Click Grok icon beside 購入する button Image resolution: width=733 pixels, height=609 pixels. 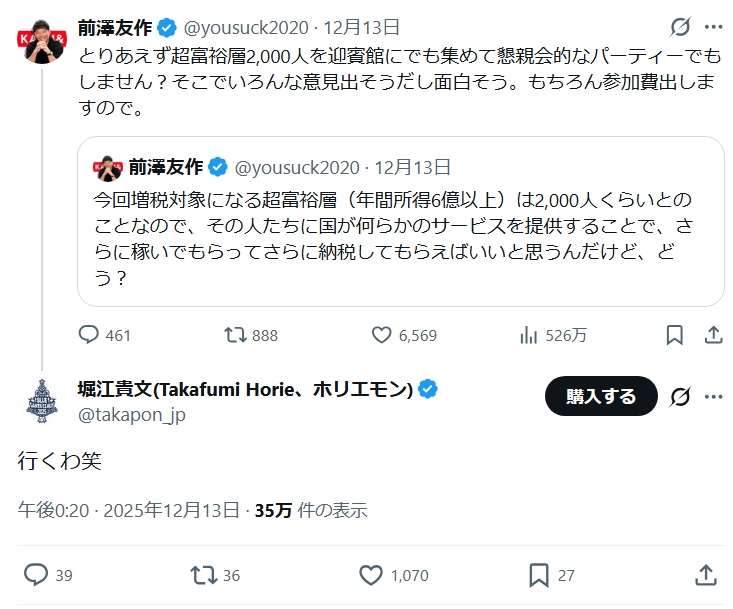[680, 397]
